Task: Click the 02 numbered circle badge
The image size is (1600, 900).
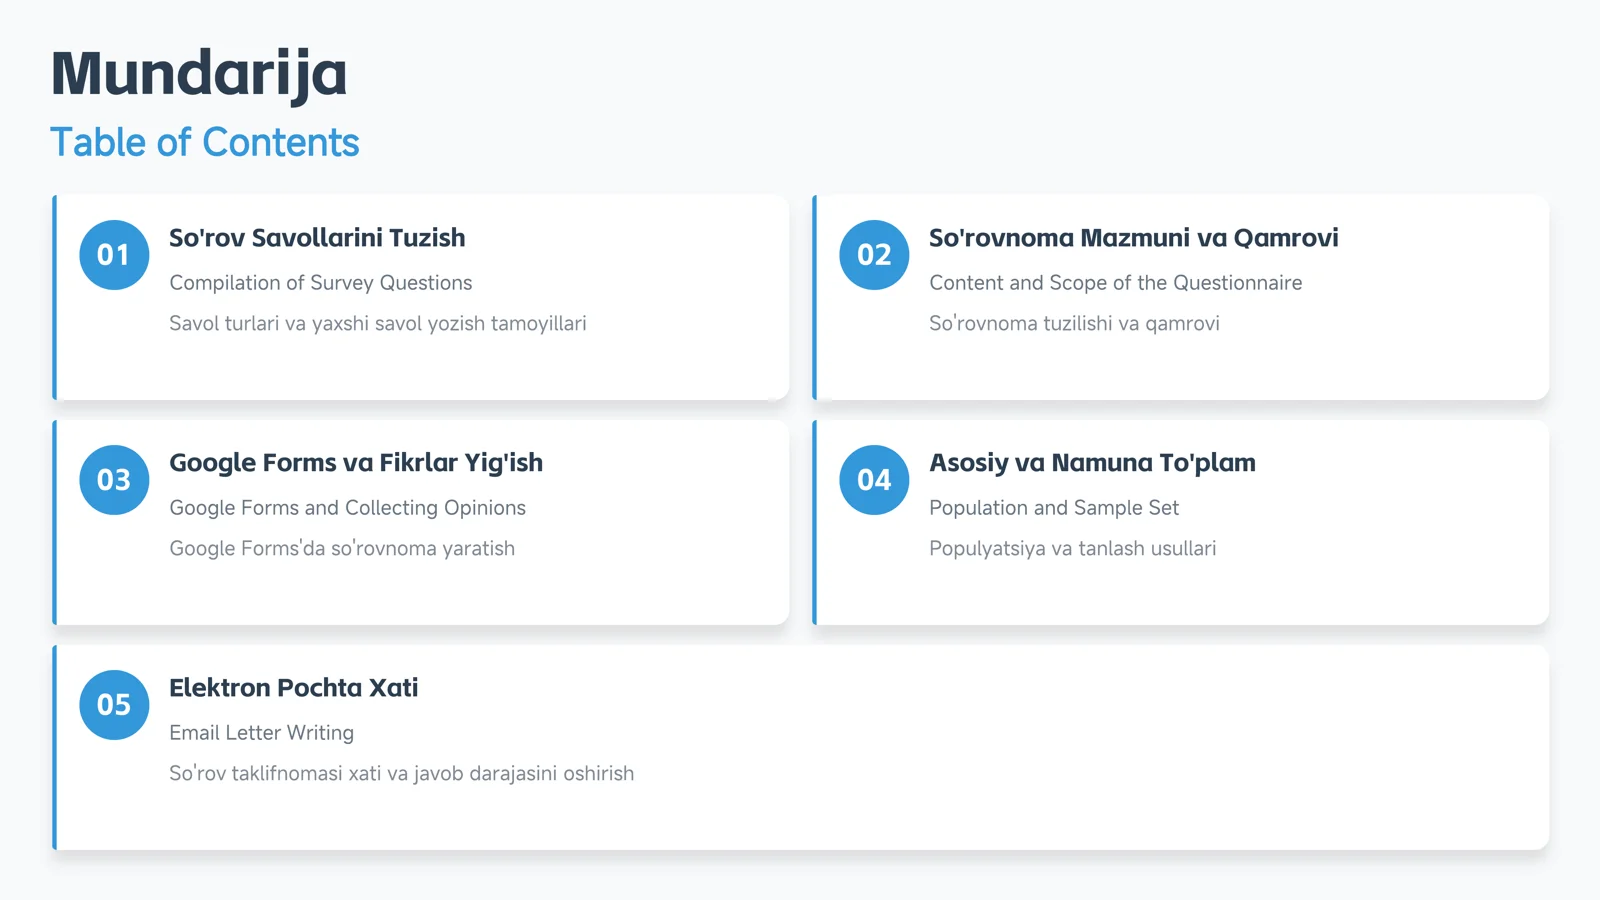Action: [x=874, y=255]
